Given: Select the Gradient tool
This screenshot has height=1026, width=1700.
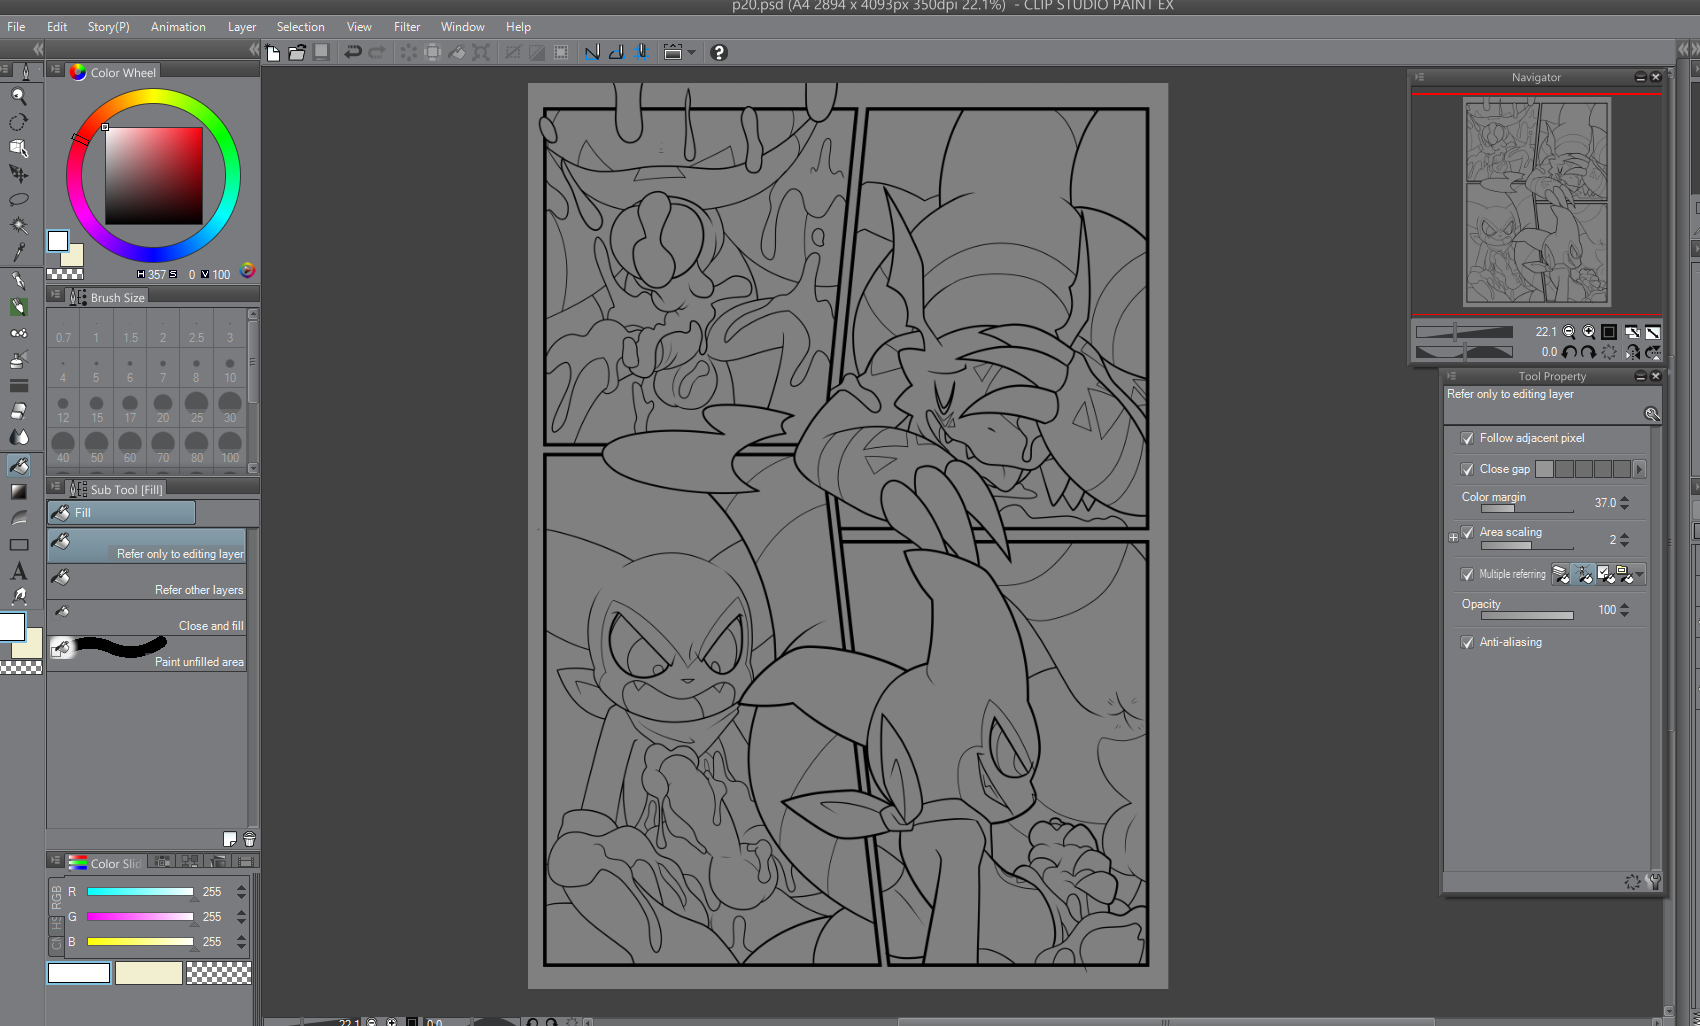Looking at the screenshot, I should click(18, 491).
